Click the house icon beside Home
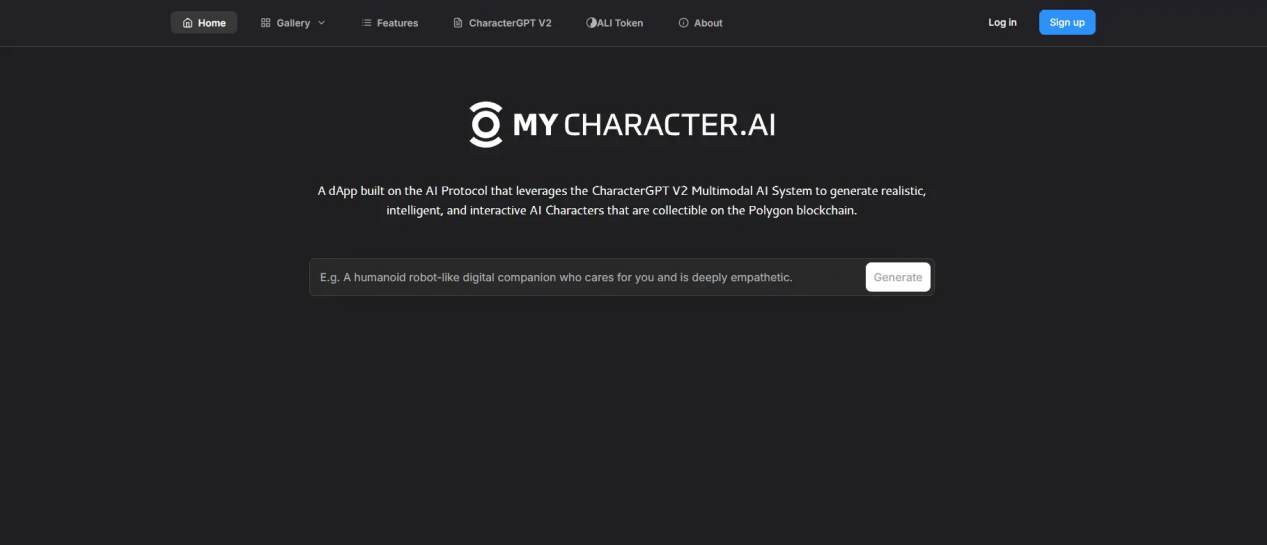 tap(187, 23)
